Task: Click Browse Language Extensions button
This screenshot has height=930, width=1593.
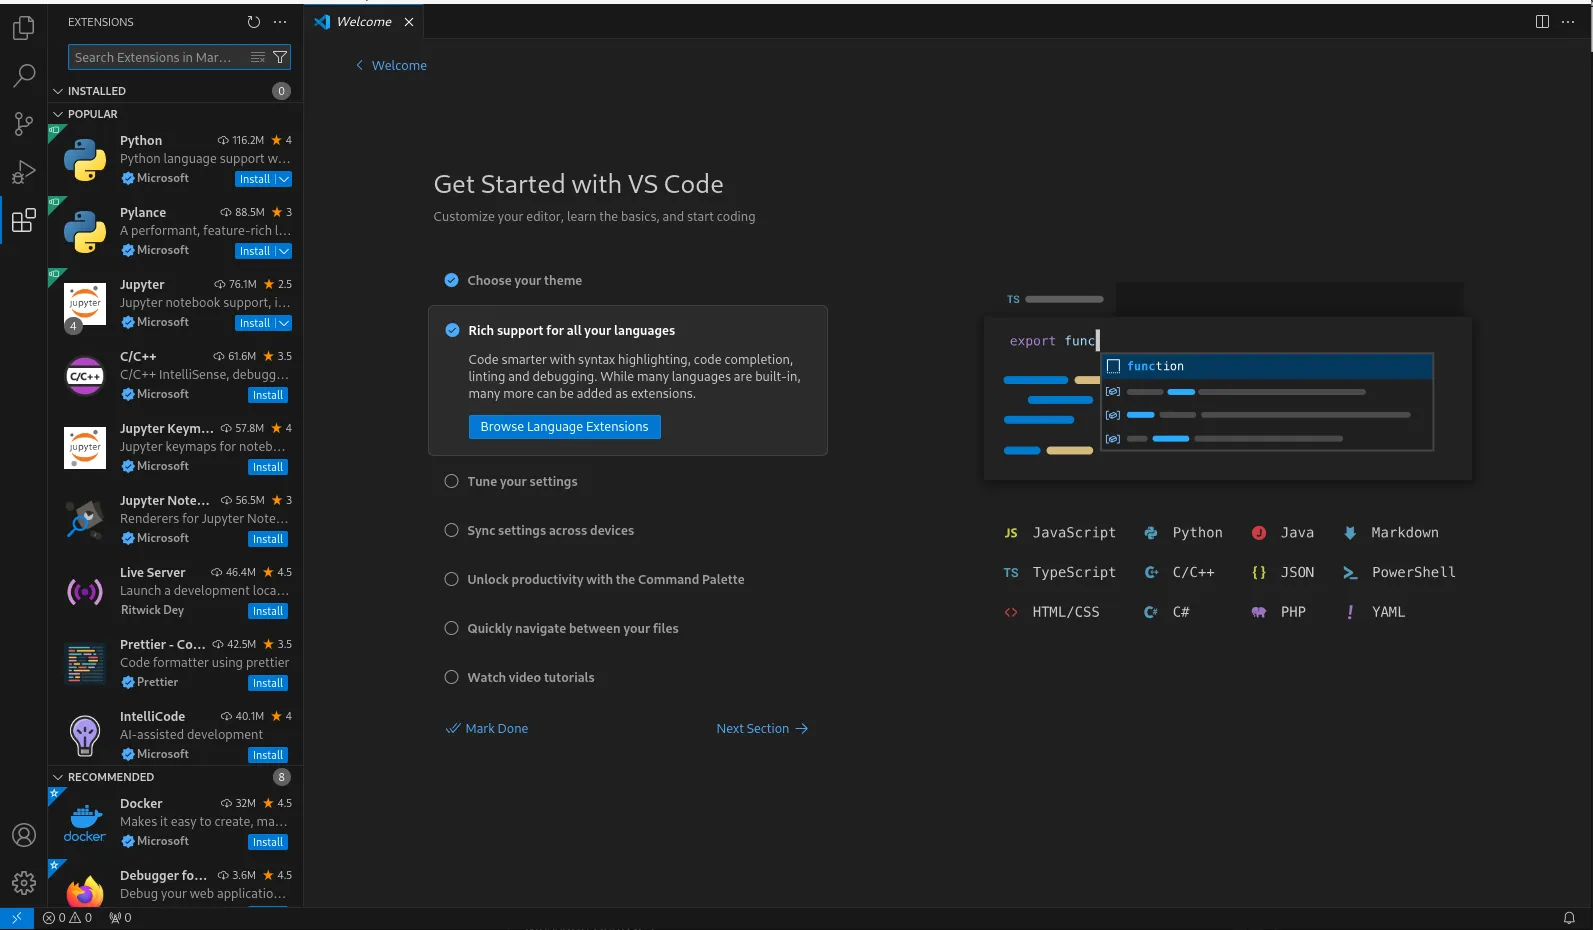Action: click(x=564, y=427)
